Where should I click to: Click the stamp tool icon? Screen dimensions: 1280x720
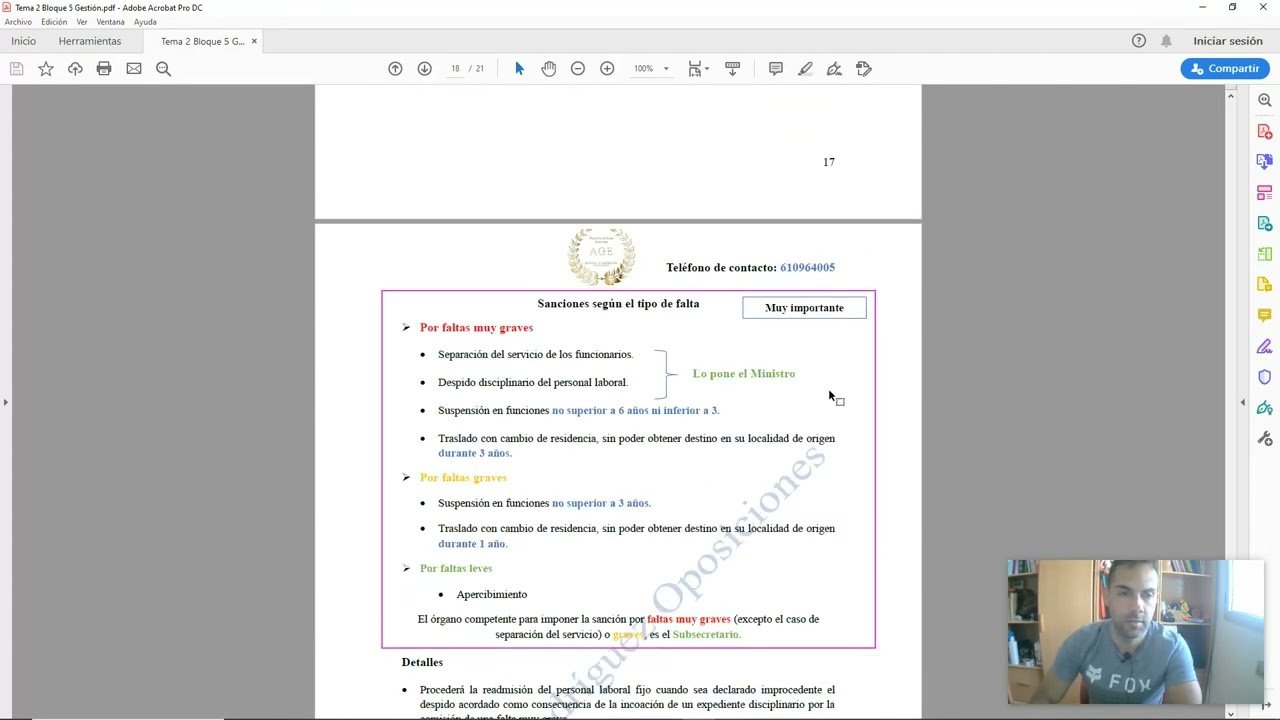864,69
